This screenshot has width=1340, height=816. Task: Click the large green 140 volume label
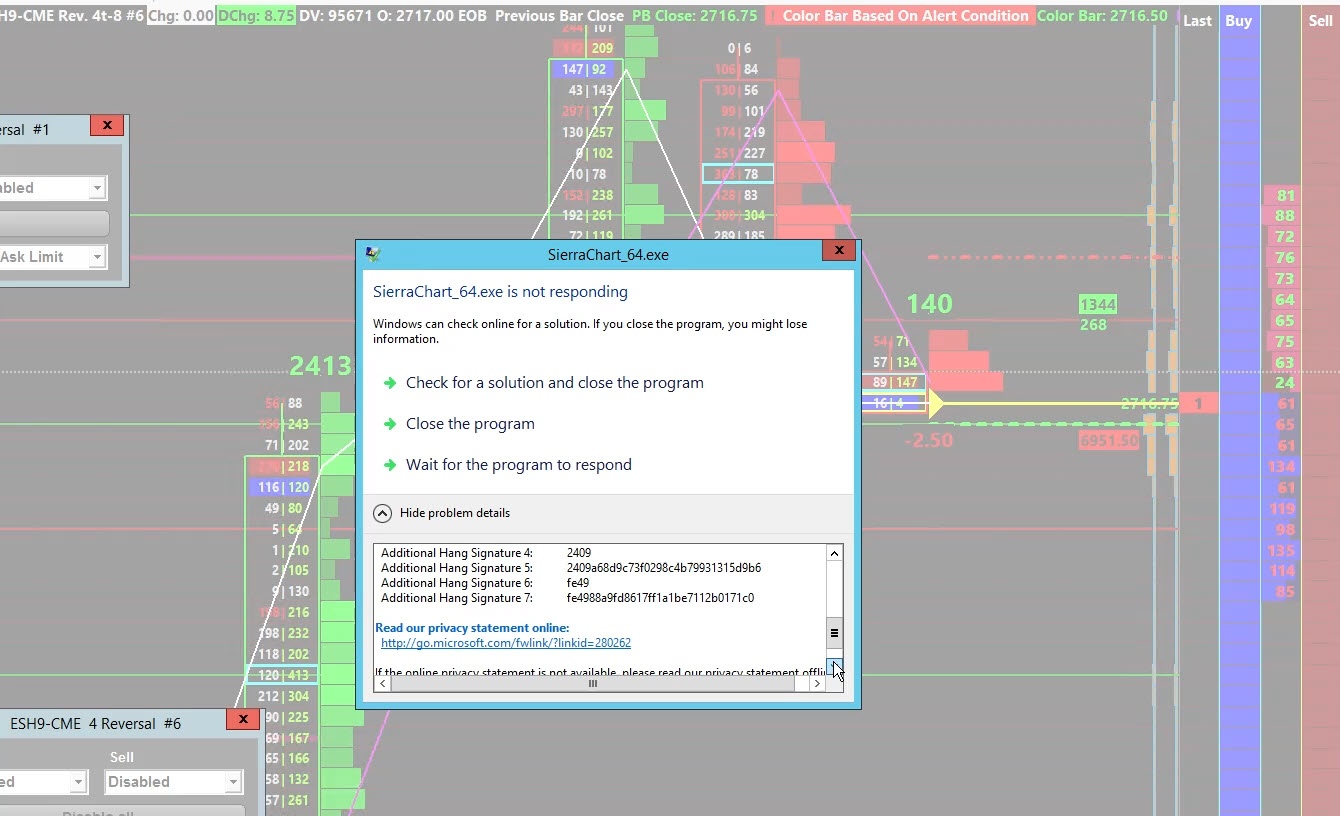coord(929,304)
